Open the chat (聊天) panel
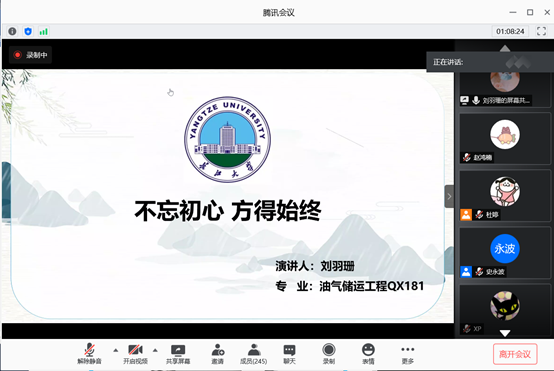The width and height of the screenshot is (554, 371). click(289, 354)
